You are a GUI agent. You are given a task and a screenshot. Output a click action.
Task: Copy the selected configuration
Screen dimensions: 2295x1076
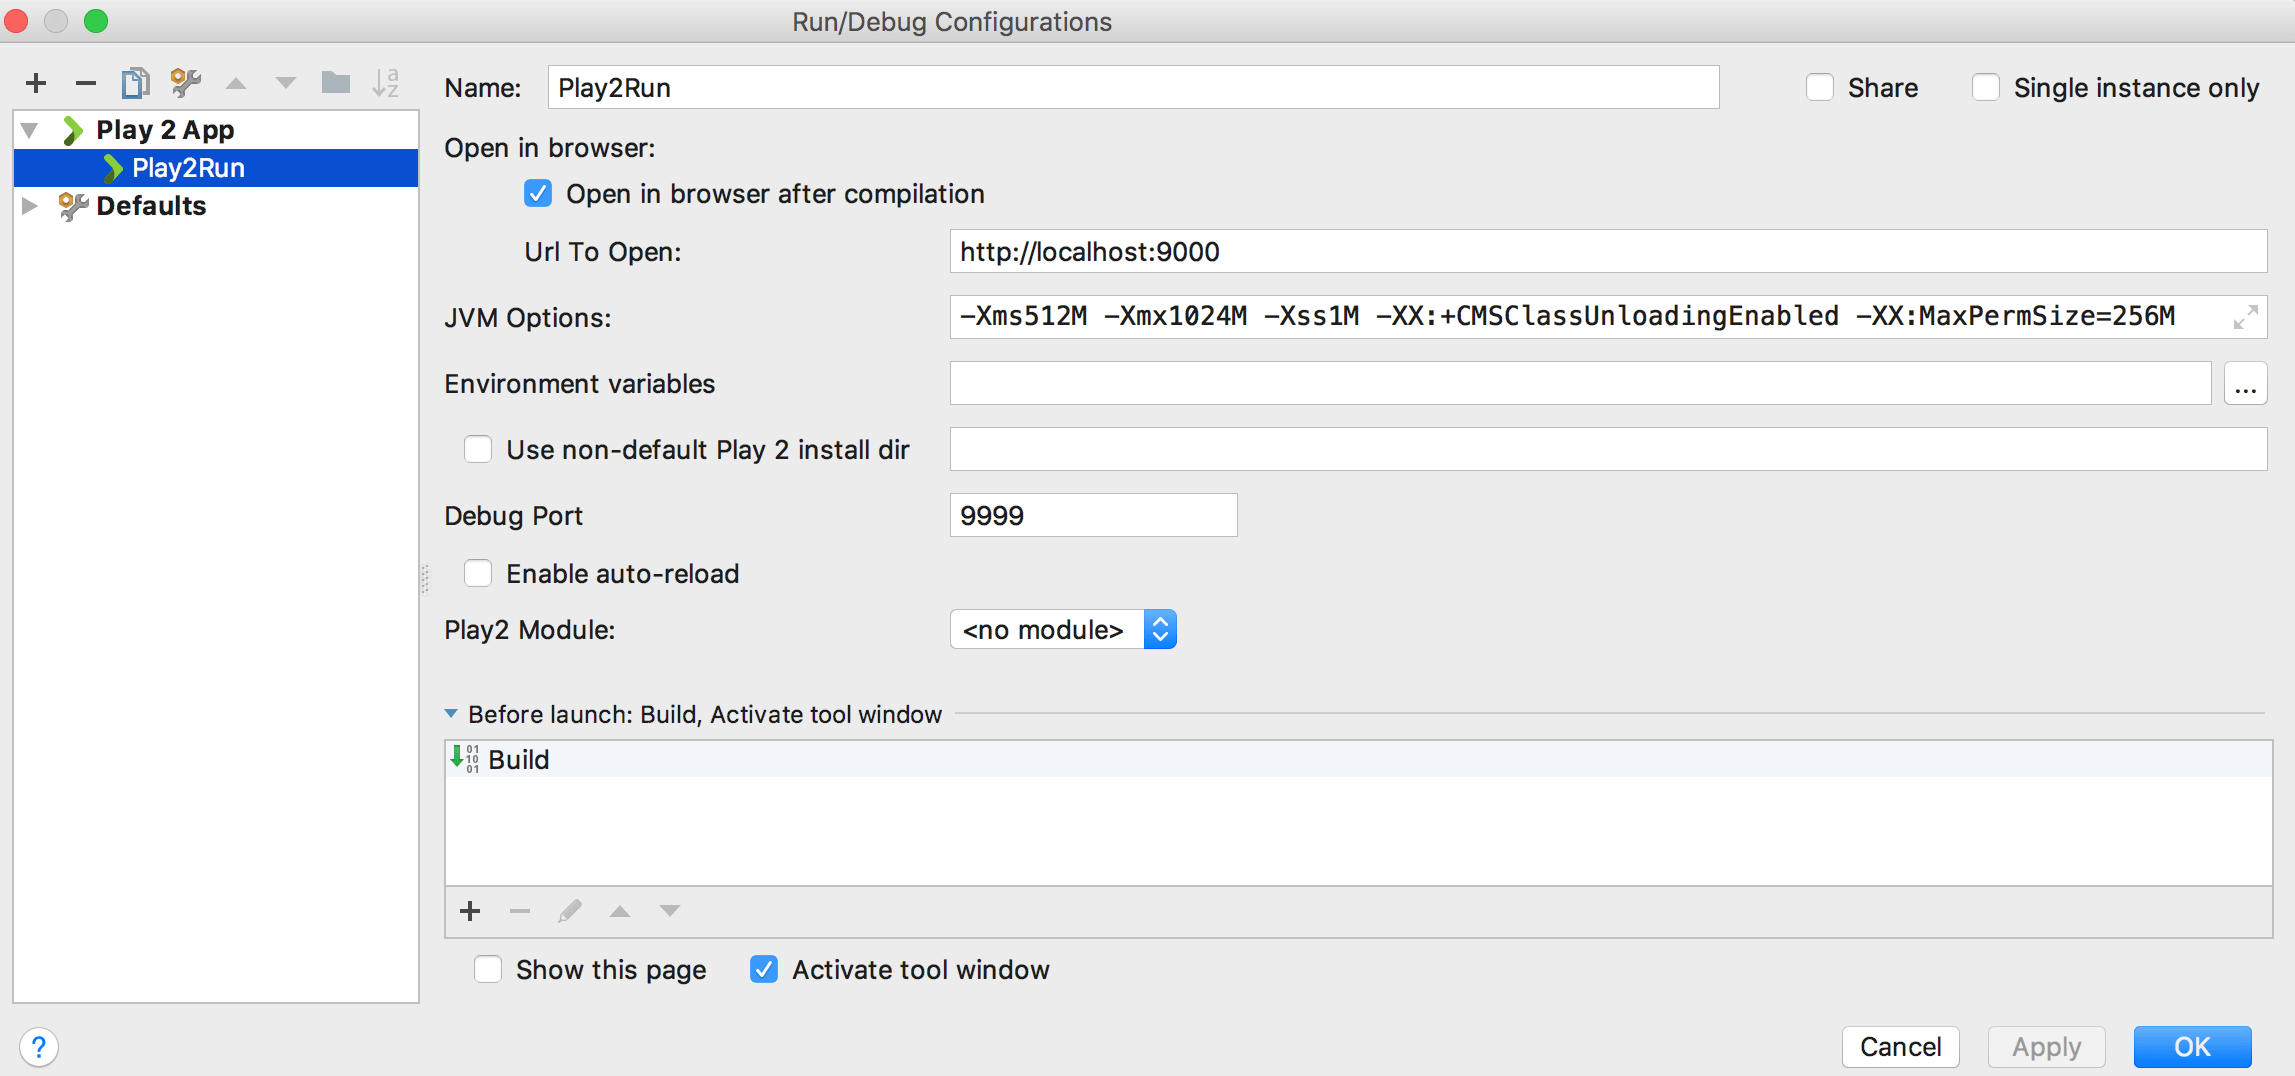[x=135, y=83]
